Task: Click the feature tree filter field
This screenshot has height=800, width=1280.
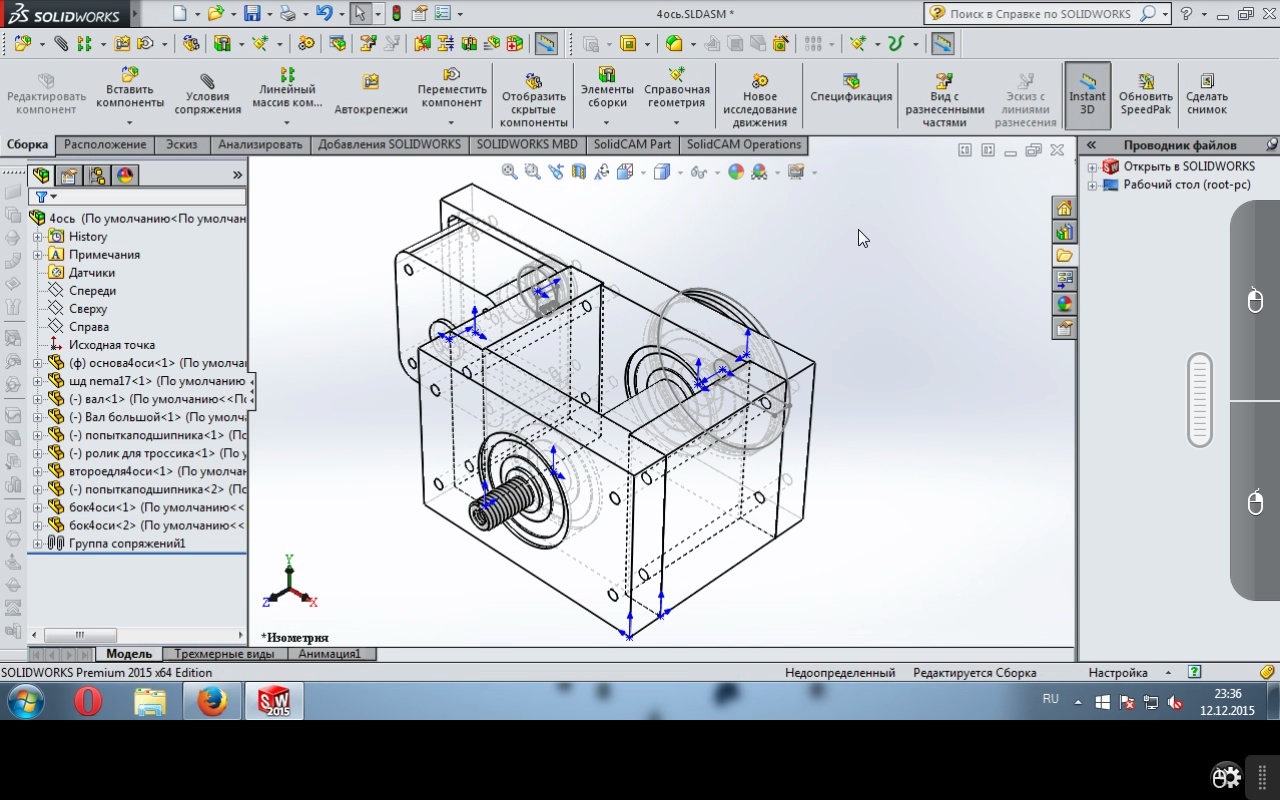Action: click(x=139, y=197)
